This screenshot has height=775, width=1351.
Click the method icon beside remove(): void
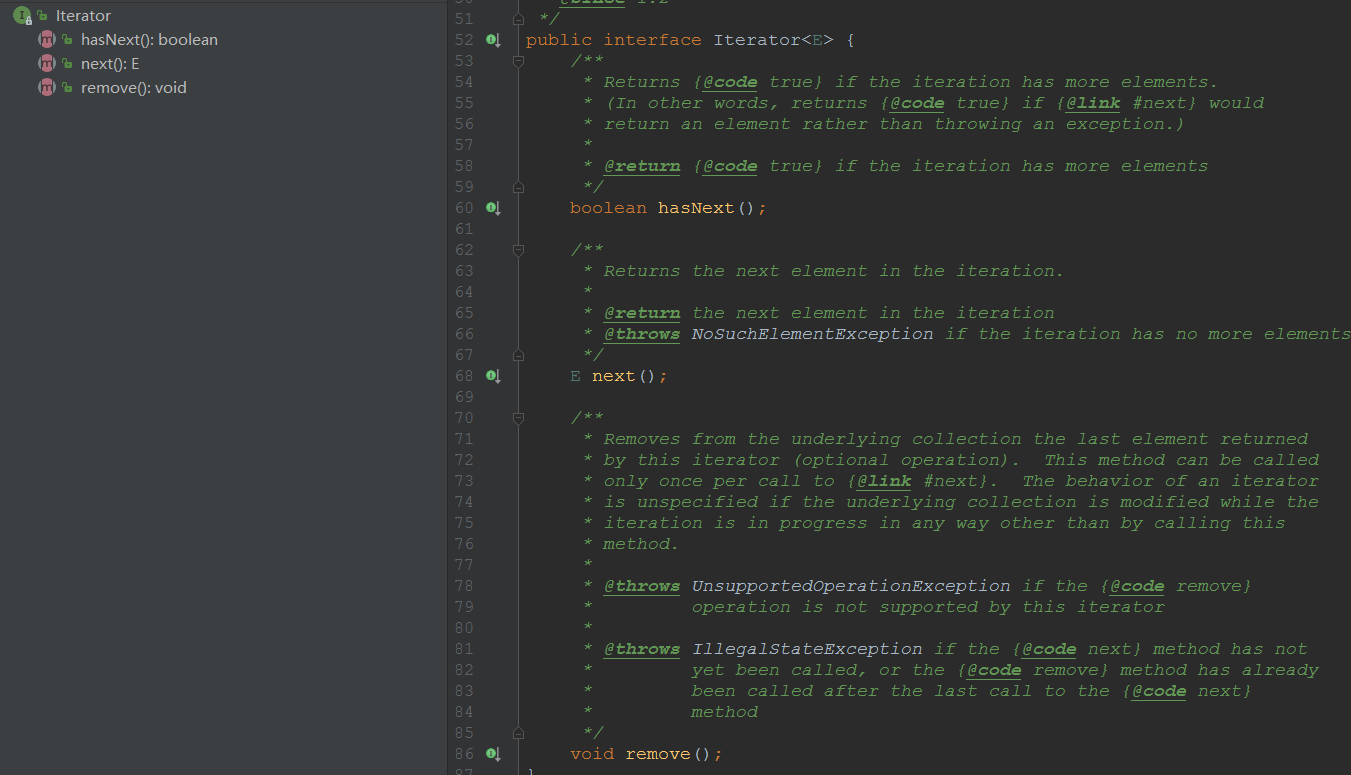pos(46,88)
